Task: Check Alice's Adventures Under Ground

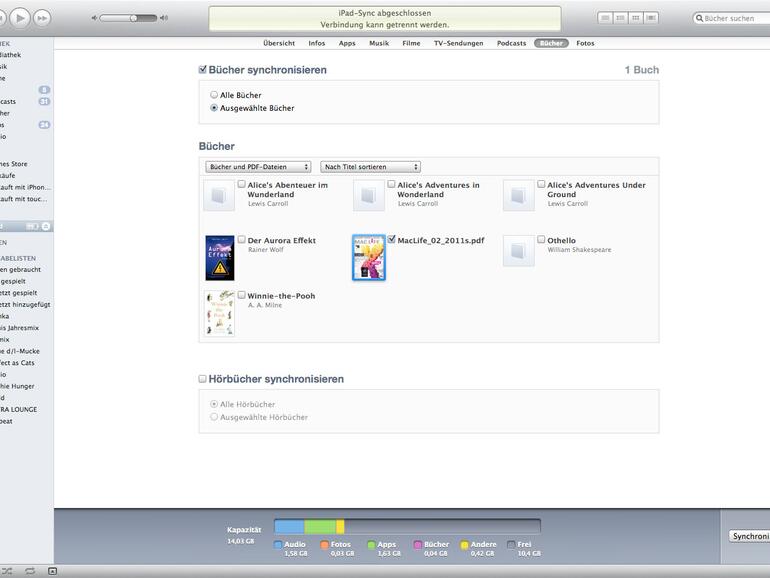Action: [541, 184]
